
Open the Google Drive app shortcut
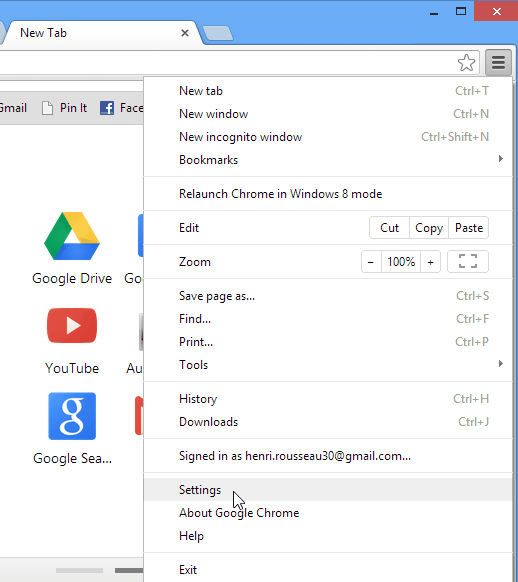tap(72, 236)
